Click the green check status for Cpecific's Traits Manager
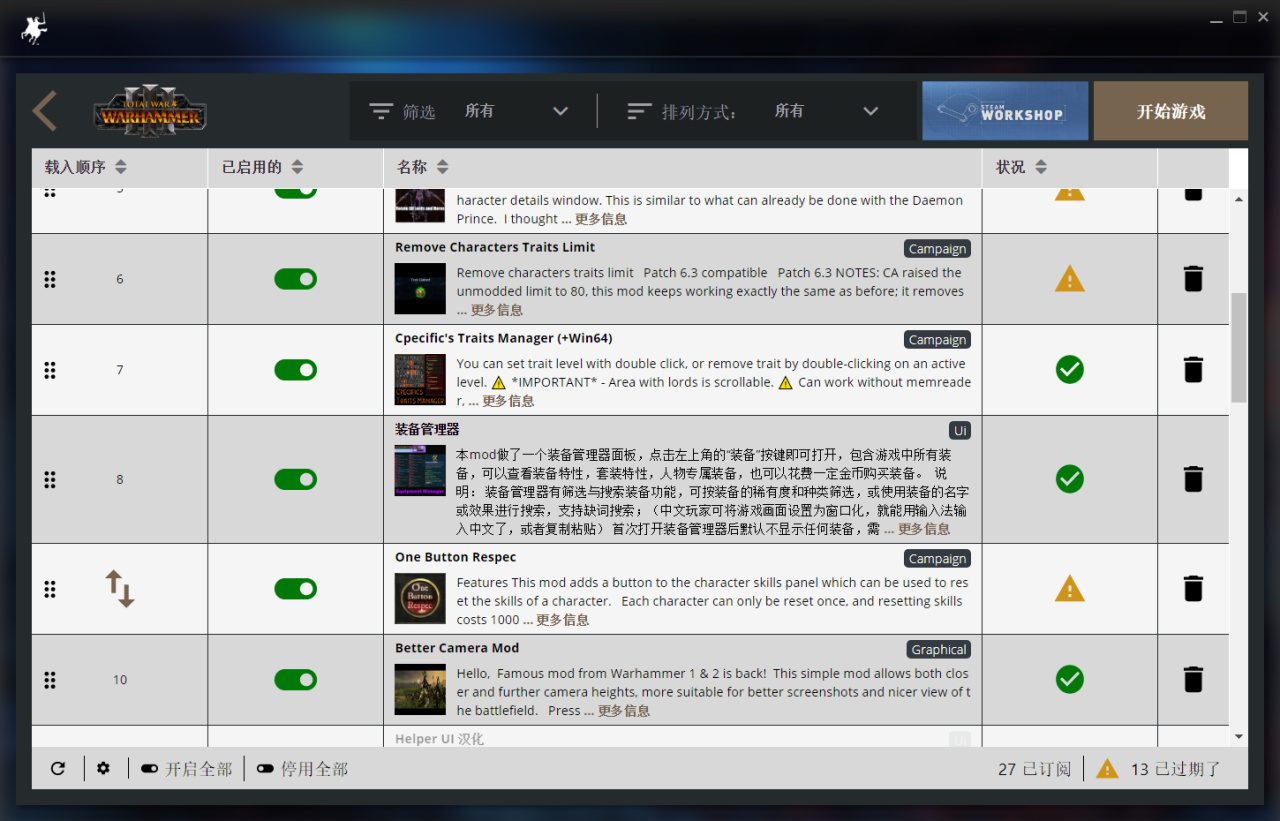 1069,370
